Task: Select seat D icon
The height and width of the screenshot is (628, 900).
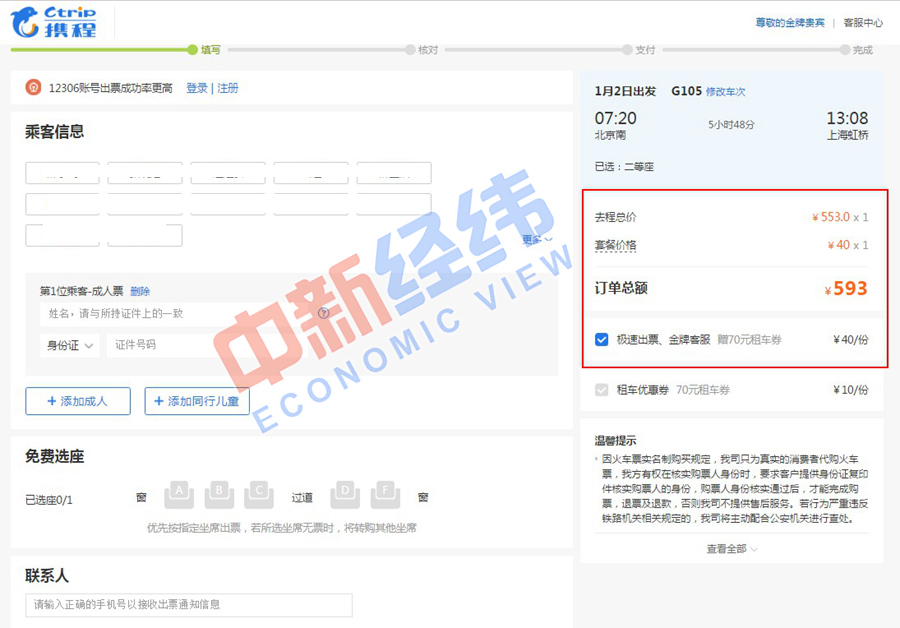Action: pos(345,488)
